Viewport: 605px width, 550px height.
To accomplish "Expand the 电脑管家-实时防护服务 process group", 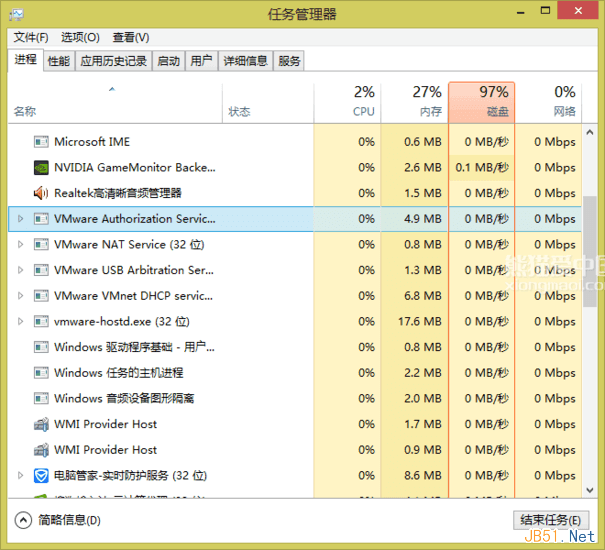I will (20, 476).
